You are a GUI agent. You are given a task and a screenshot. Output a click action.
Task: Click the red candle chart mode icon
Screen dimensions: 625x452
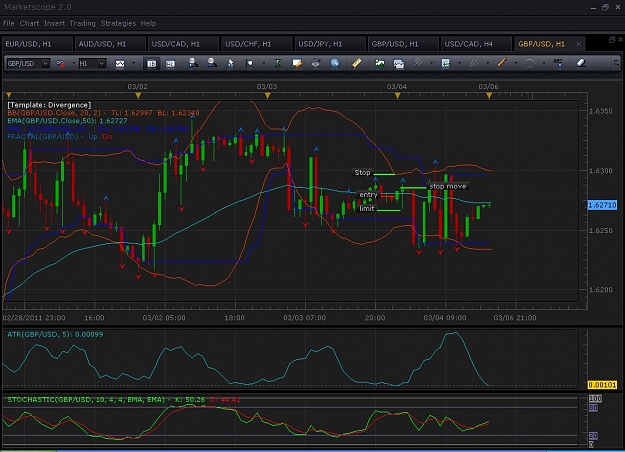click(x=61, y=63)
